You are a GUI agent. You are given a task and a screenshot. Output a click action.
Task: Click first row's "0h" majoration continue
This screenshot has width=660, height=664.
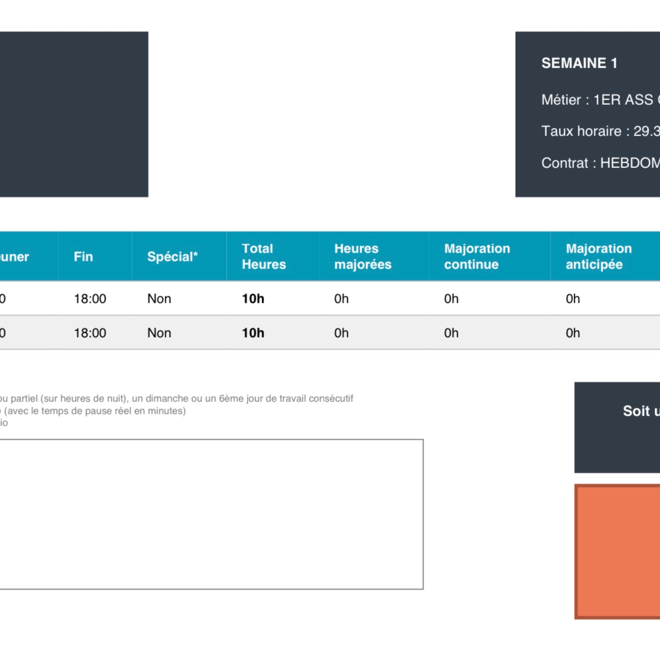point(451,299)
